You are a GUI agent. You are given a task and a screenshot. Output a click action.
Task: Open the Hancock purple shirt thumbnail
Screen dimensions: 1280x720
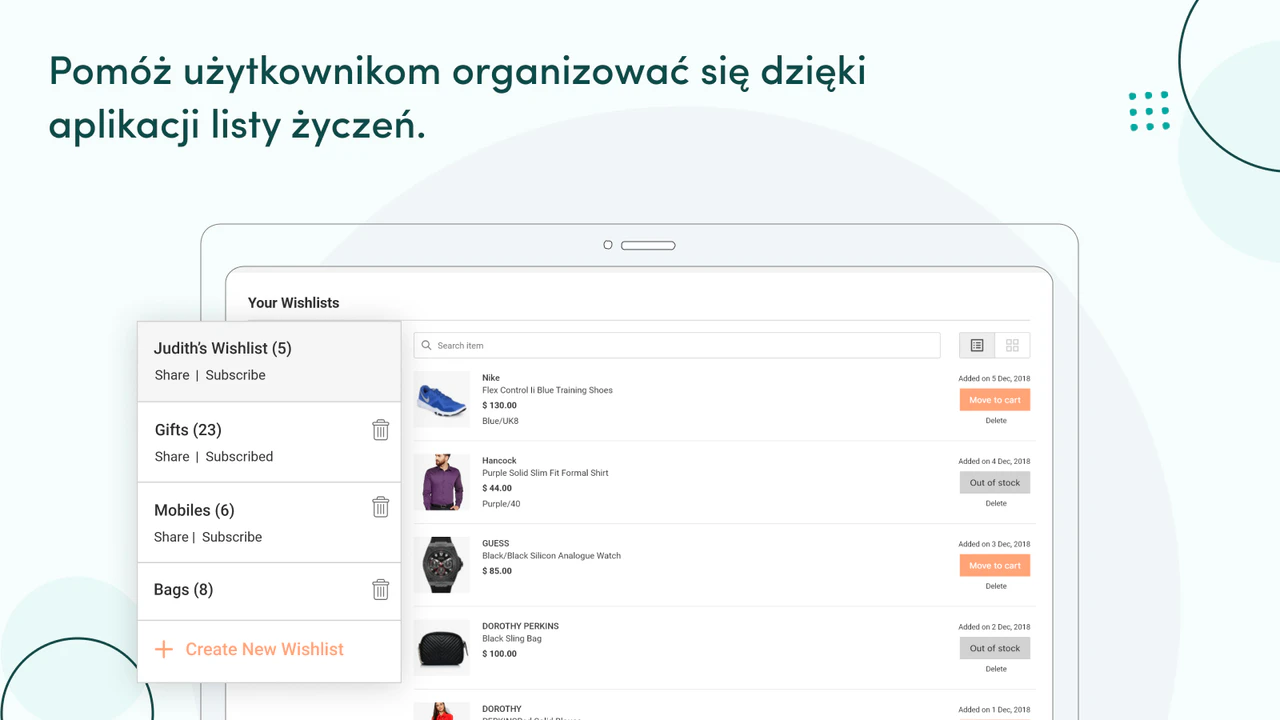[x=442, y=482]
